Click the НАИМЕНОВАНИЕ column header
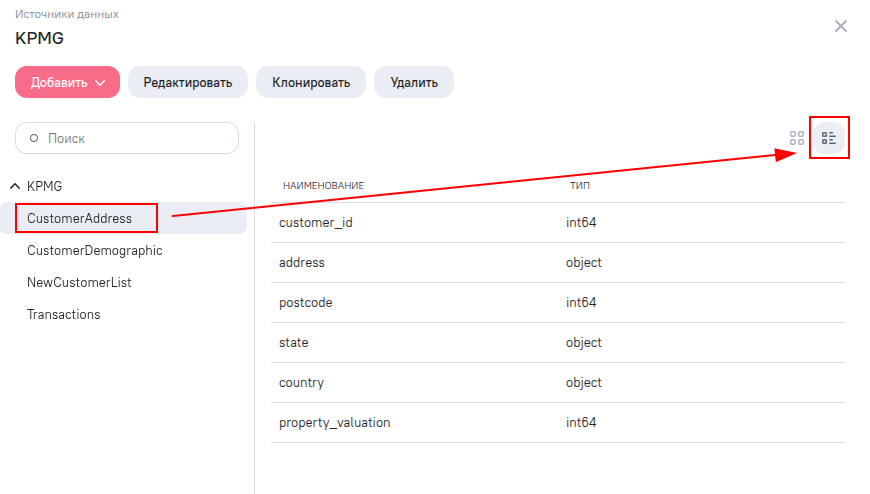The image size is (870, 494). (323, 185)
